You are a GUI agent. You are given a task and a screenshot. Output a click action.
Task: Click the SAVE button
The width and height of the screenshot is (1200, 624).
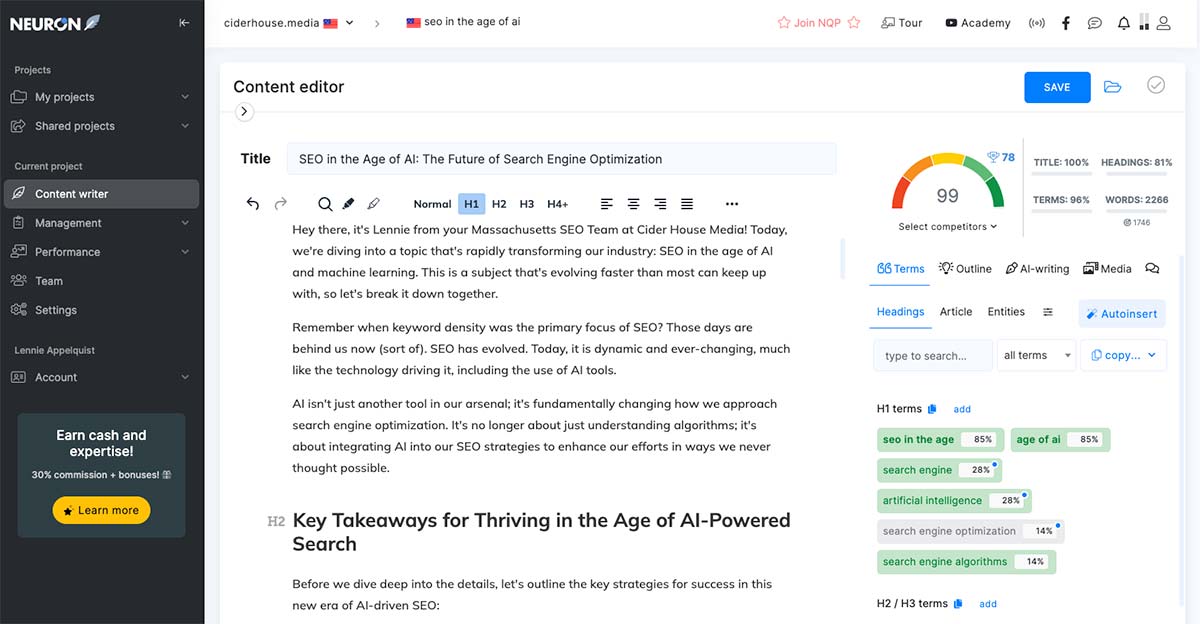tap(1056, 87)
